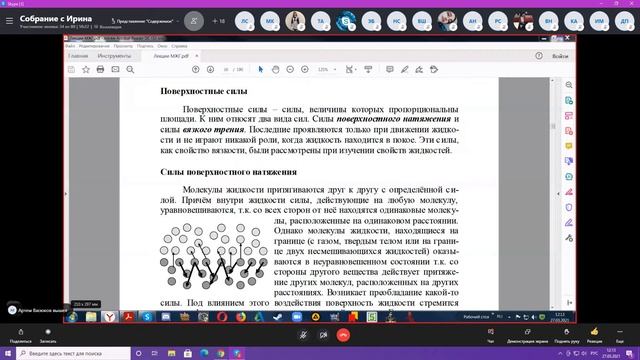Select participant avatar КА

573,21
